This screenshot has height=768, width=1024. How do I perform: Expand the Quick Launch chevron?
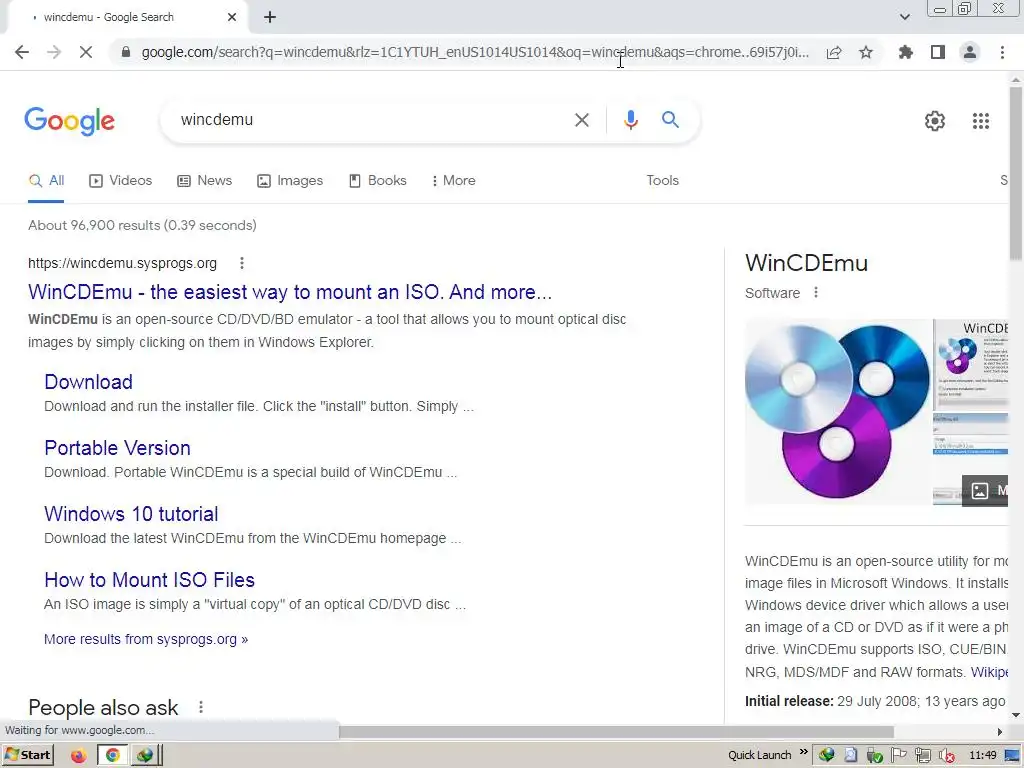click(x=803, y=752)
